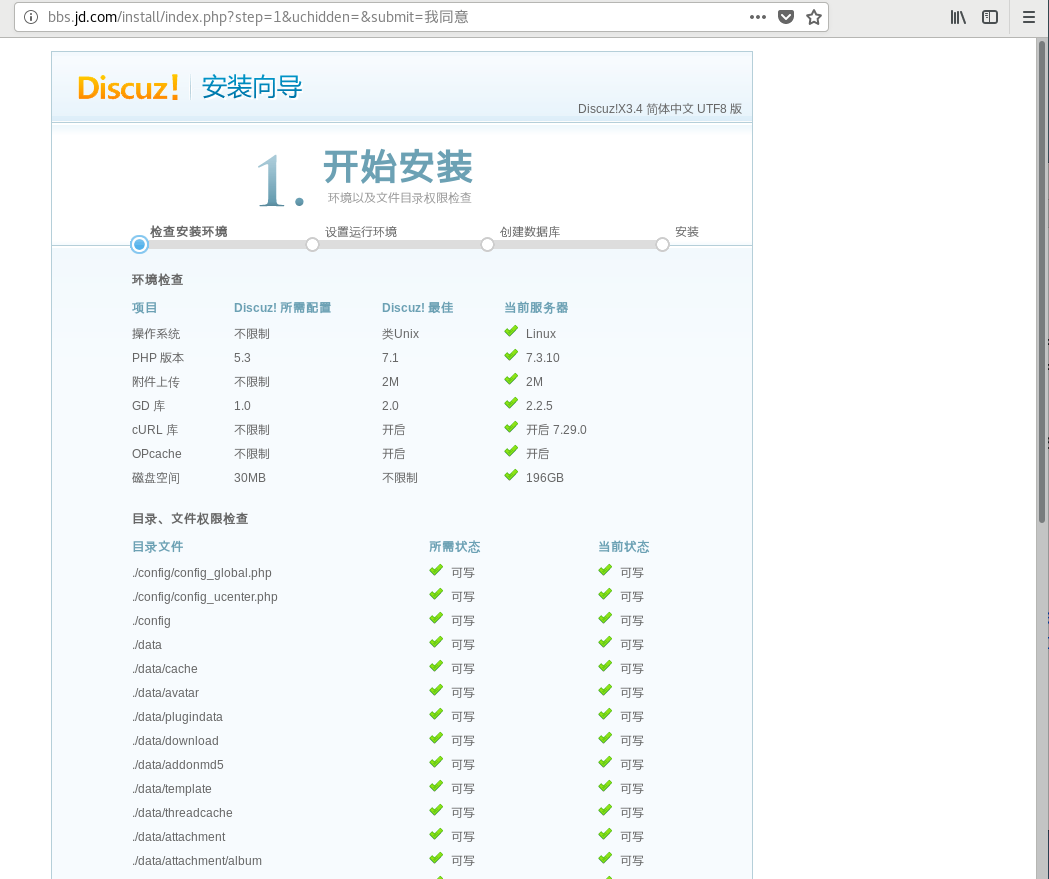The height and width of the screenshot is (879, 1049).
Task: Click 所需状态 check for ./data/attachment
Action: 436,834
